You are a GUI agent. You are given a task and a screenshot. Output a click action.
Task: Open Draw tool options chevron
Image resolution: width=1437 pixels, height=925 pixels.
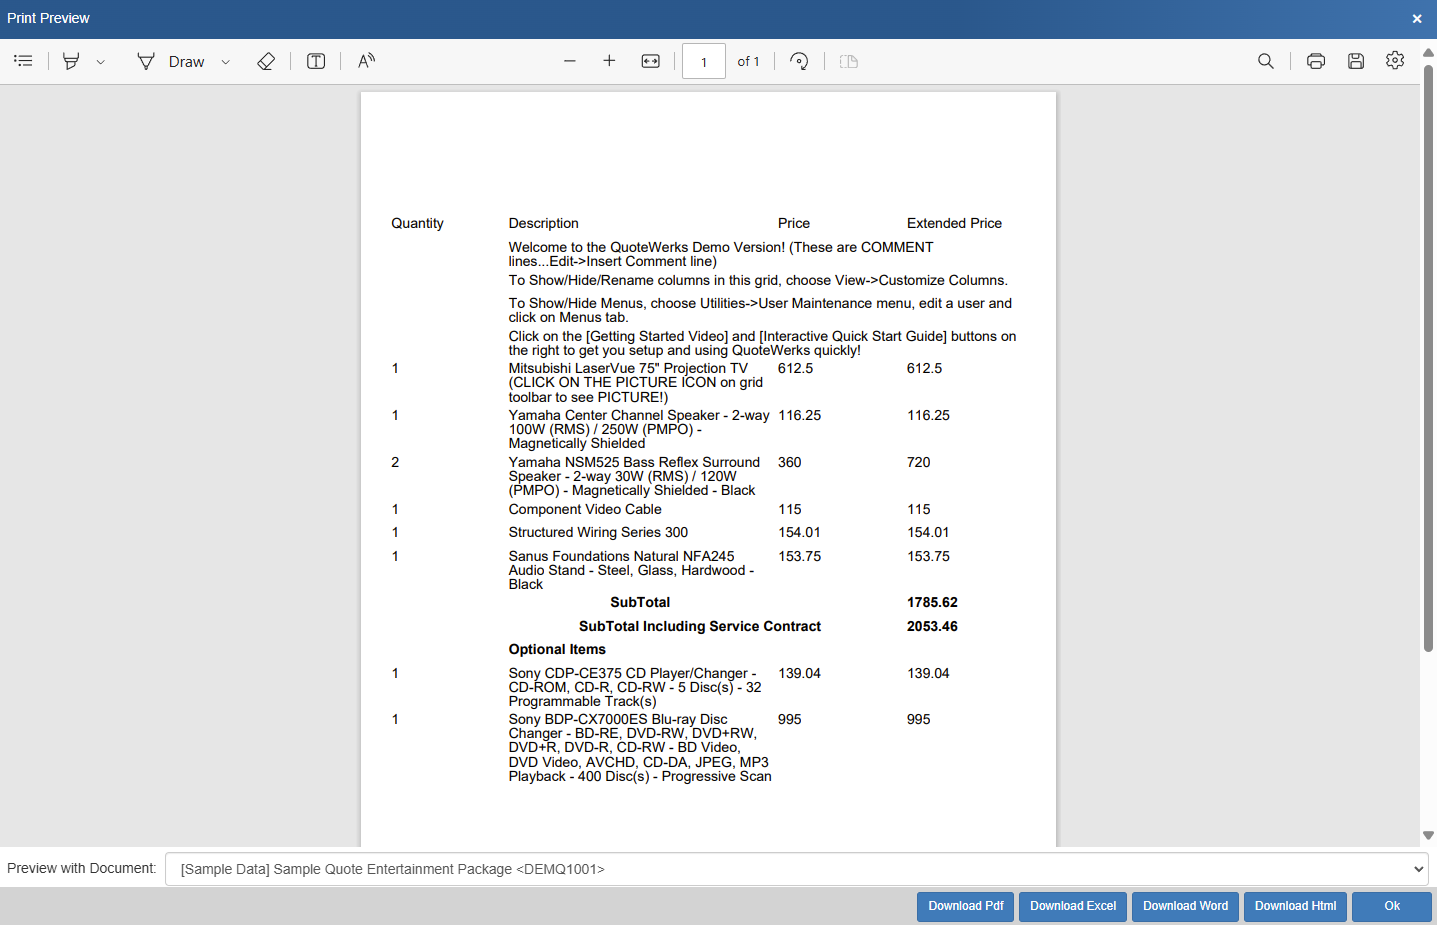226,62
